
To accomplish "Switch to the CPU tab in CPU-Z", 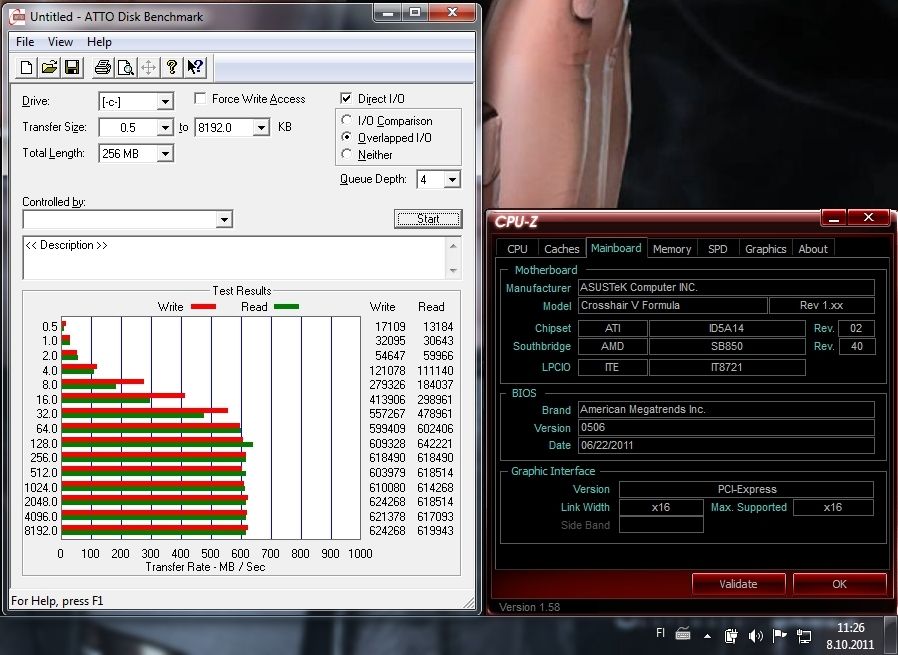I will click(517, 248).
